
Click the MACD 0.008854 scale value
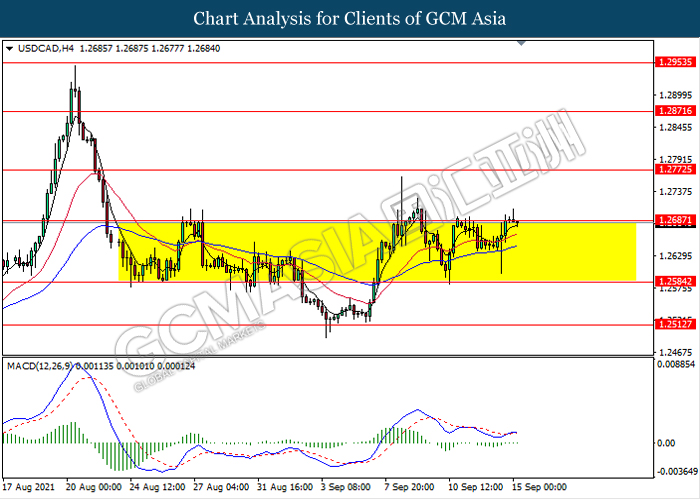676,365
